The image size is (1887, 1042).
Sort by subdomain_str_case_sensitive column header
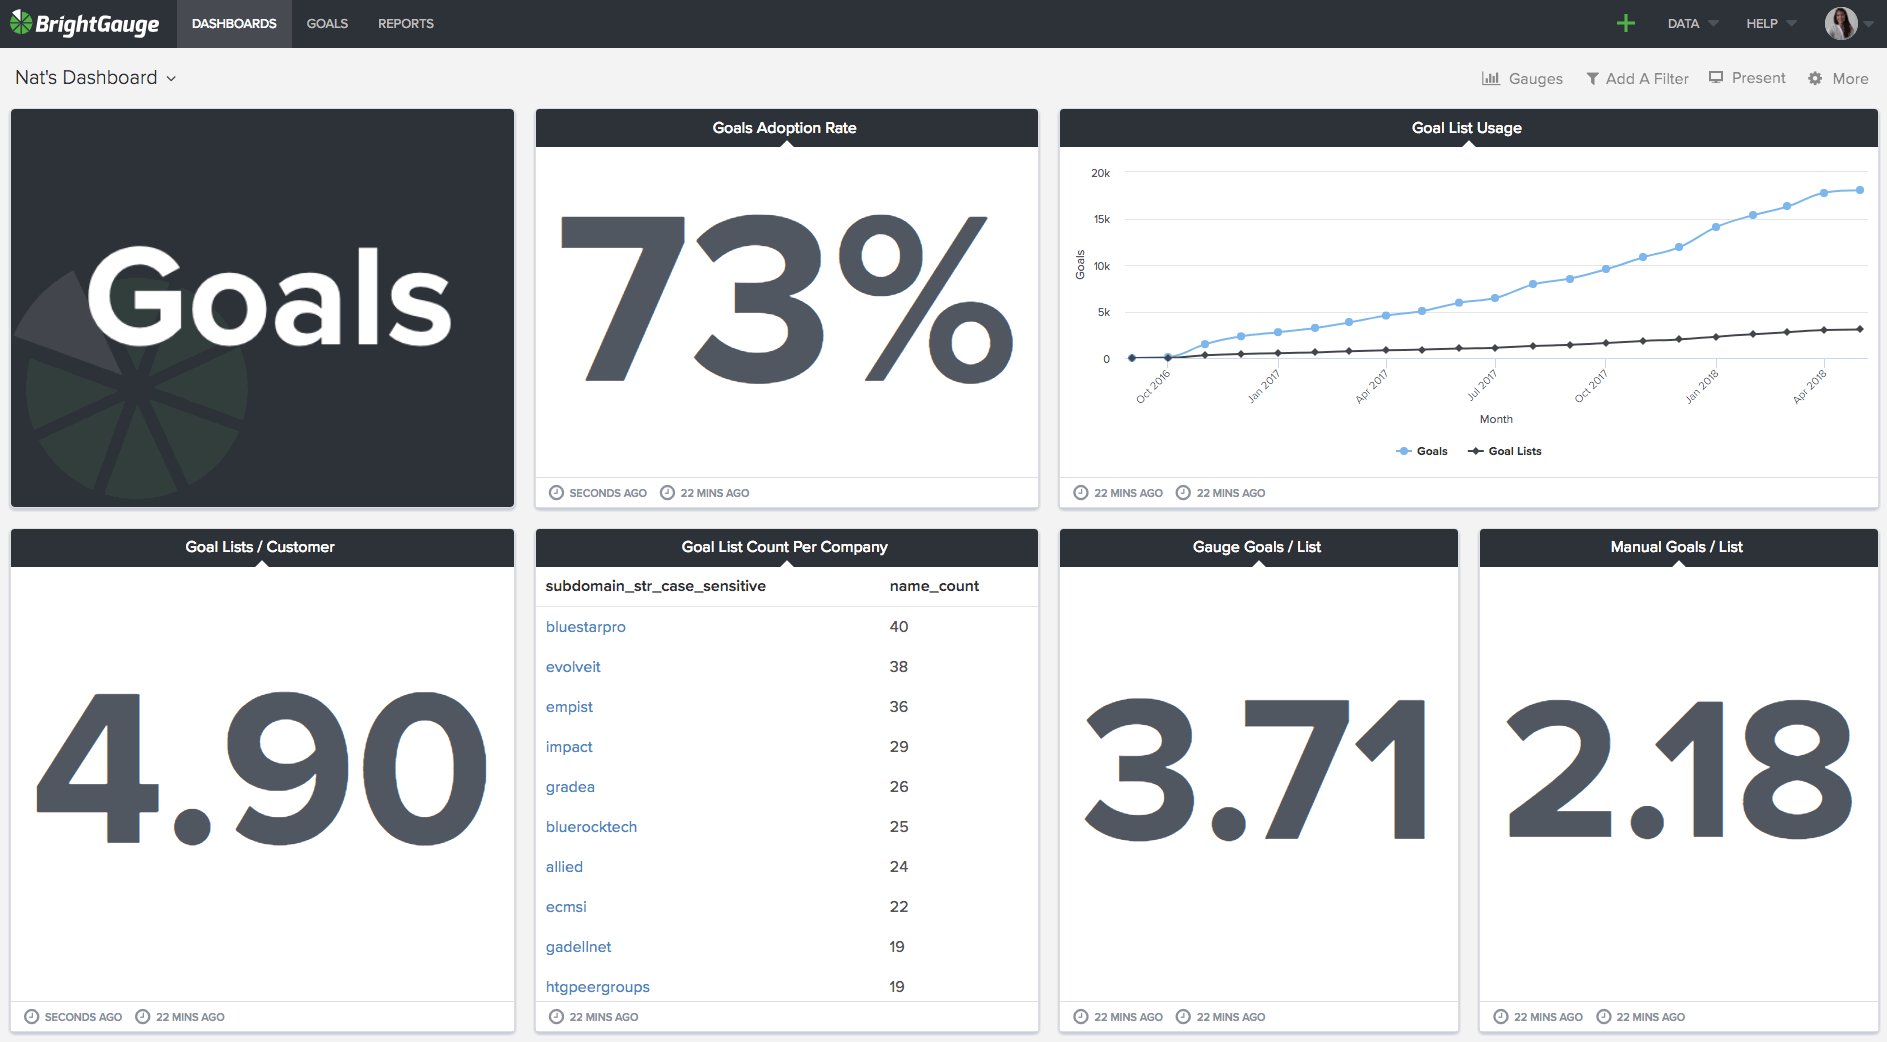coord(656,585)
